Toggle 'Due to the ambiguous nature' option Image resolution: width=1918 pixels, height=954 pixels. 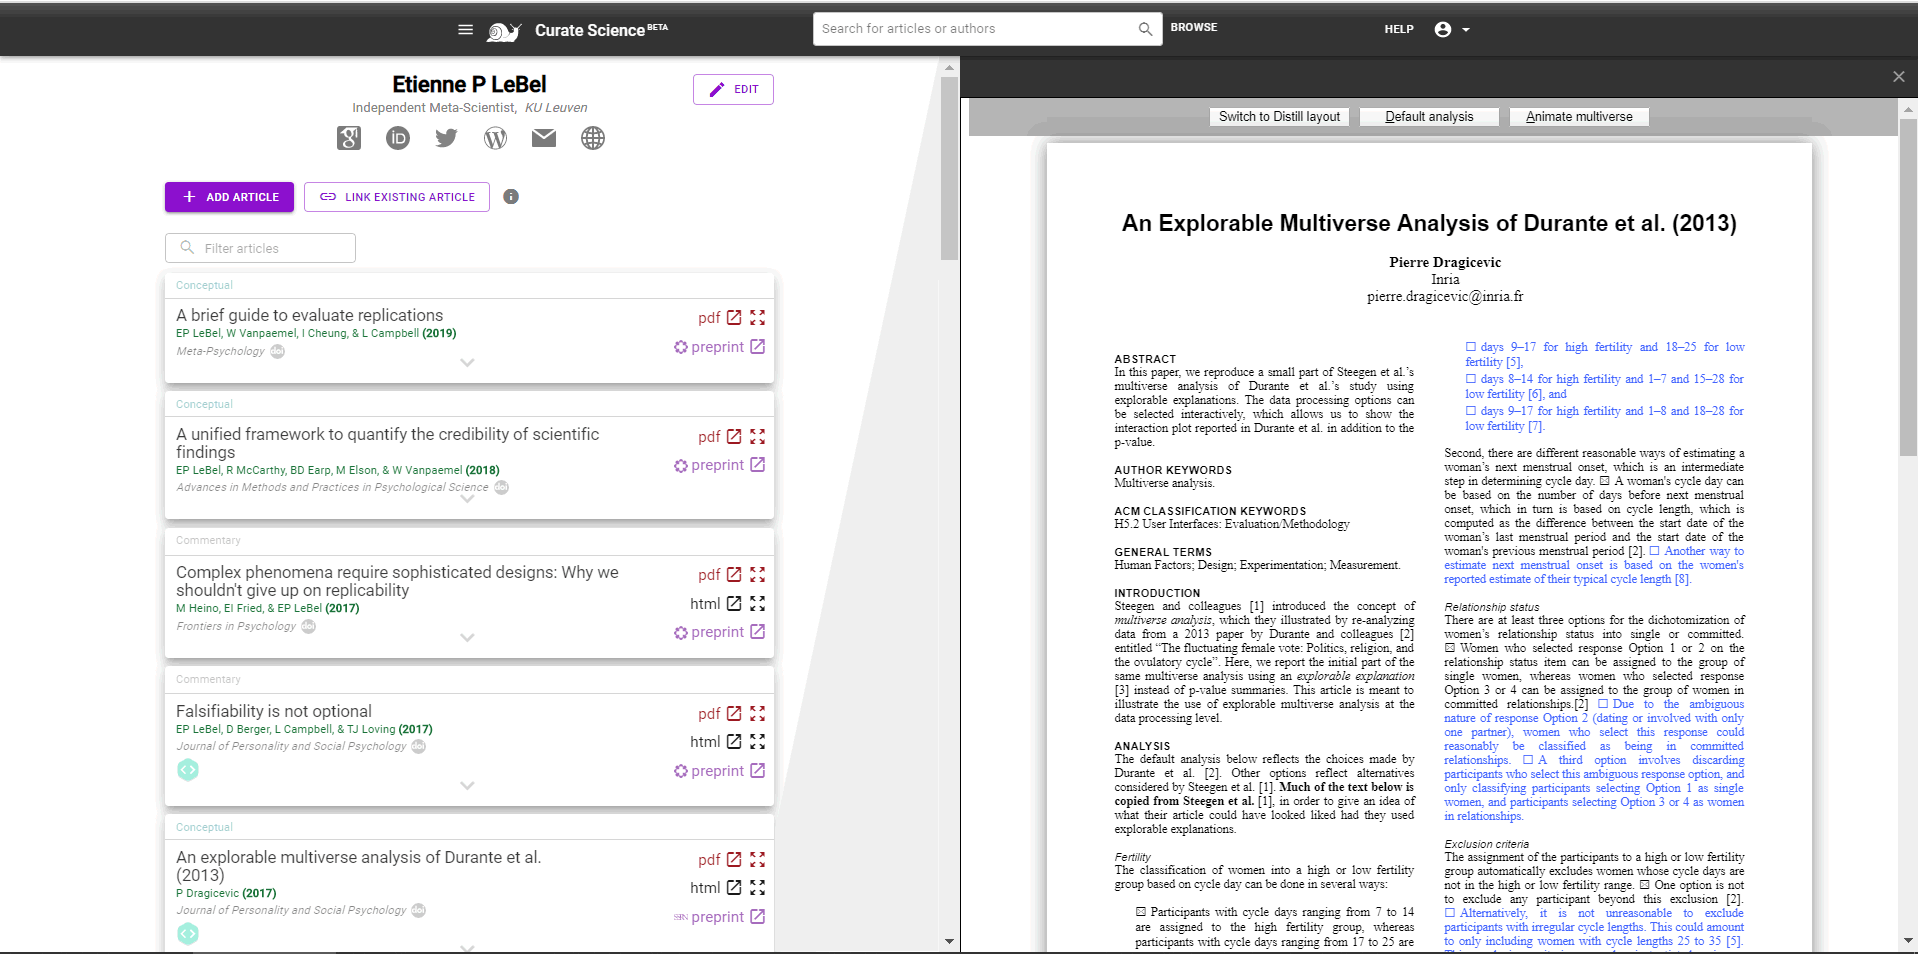tap(1603, 704)
